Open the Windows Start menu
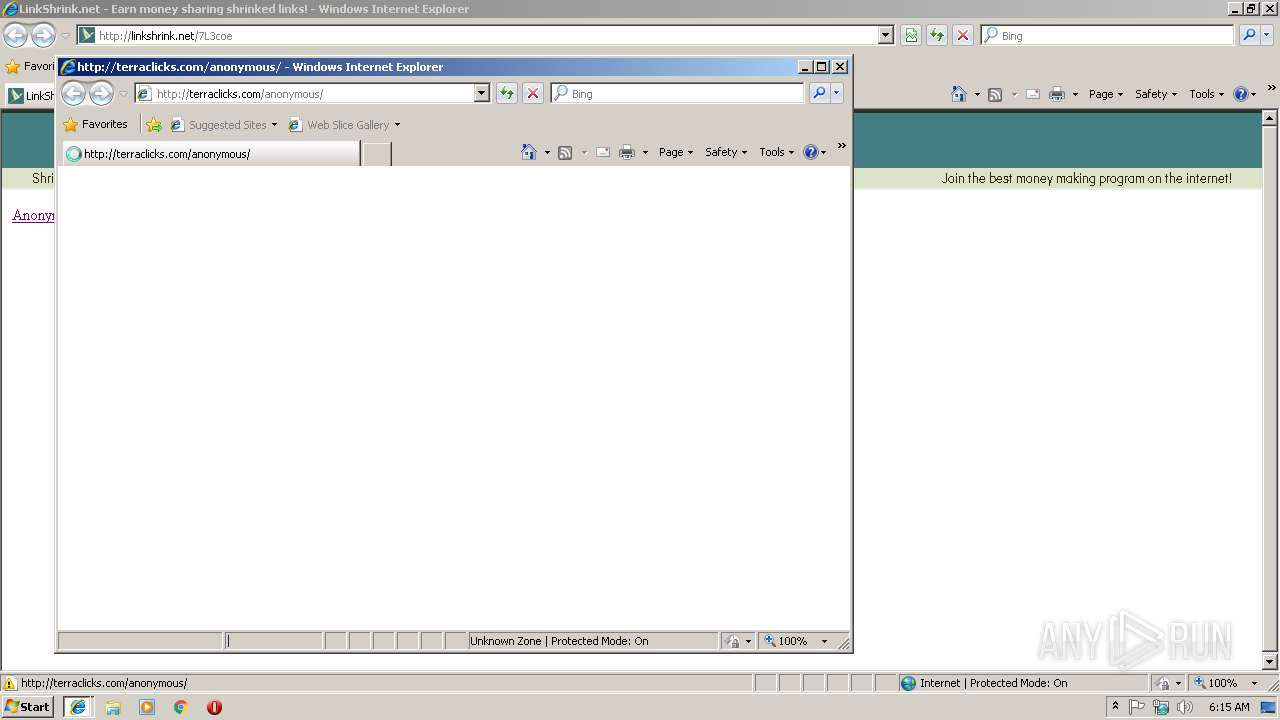Screen dimensions: 1280x720 [28, 706]
